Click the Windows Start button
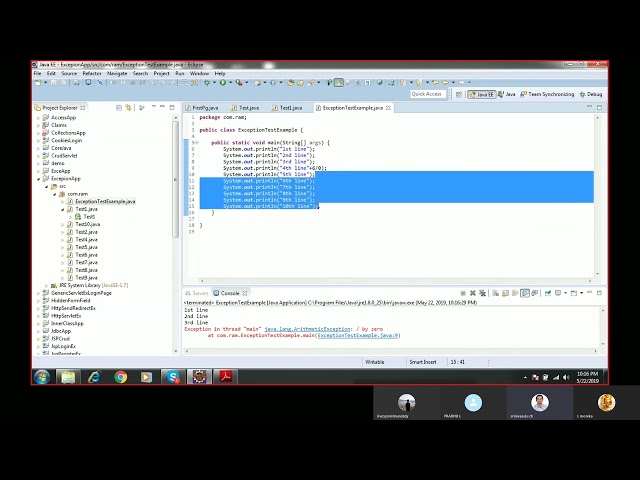Viewport: 640px width, 480px height. click(42, 377)
